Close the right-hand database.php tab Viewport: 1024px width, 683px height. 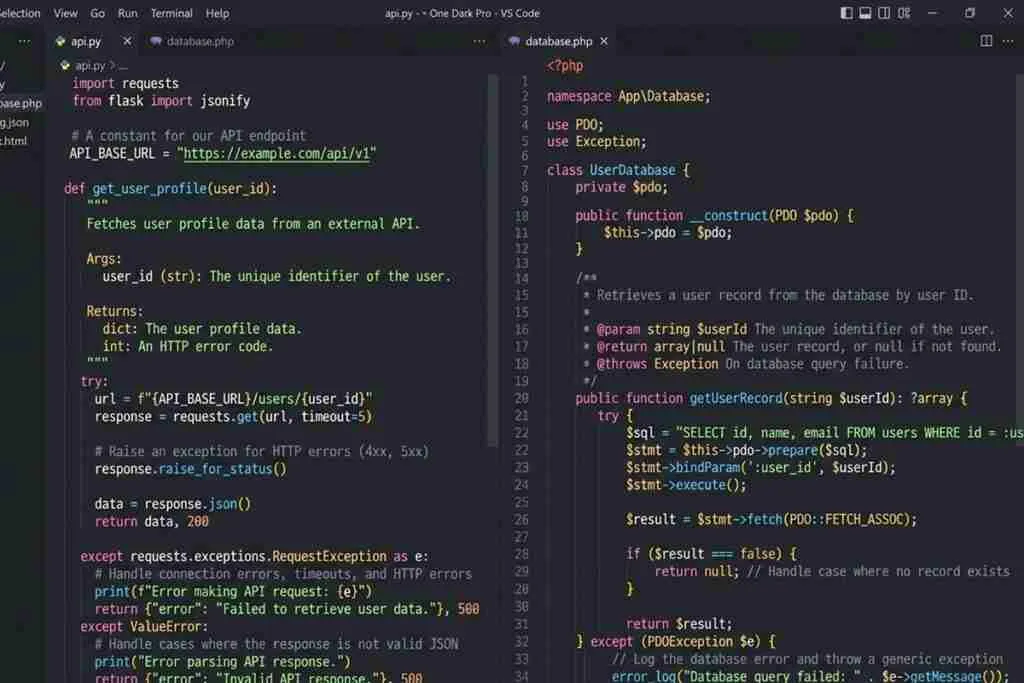604,41
